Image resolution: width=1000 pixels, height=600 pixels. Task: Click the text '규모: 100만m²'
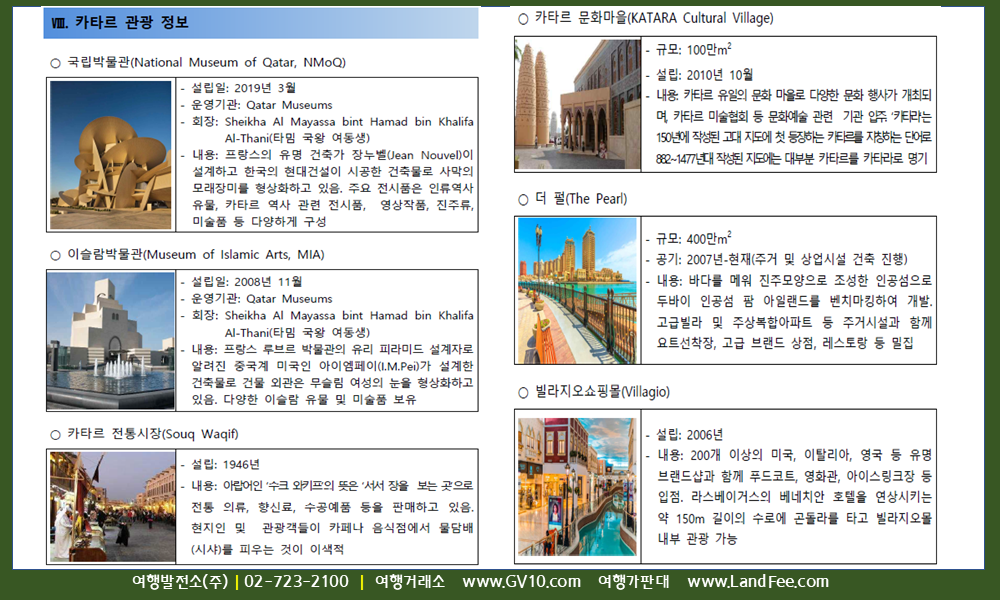tap(694, 49)
